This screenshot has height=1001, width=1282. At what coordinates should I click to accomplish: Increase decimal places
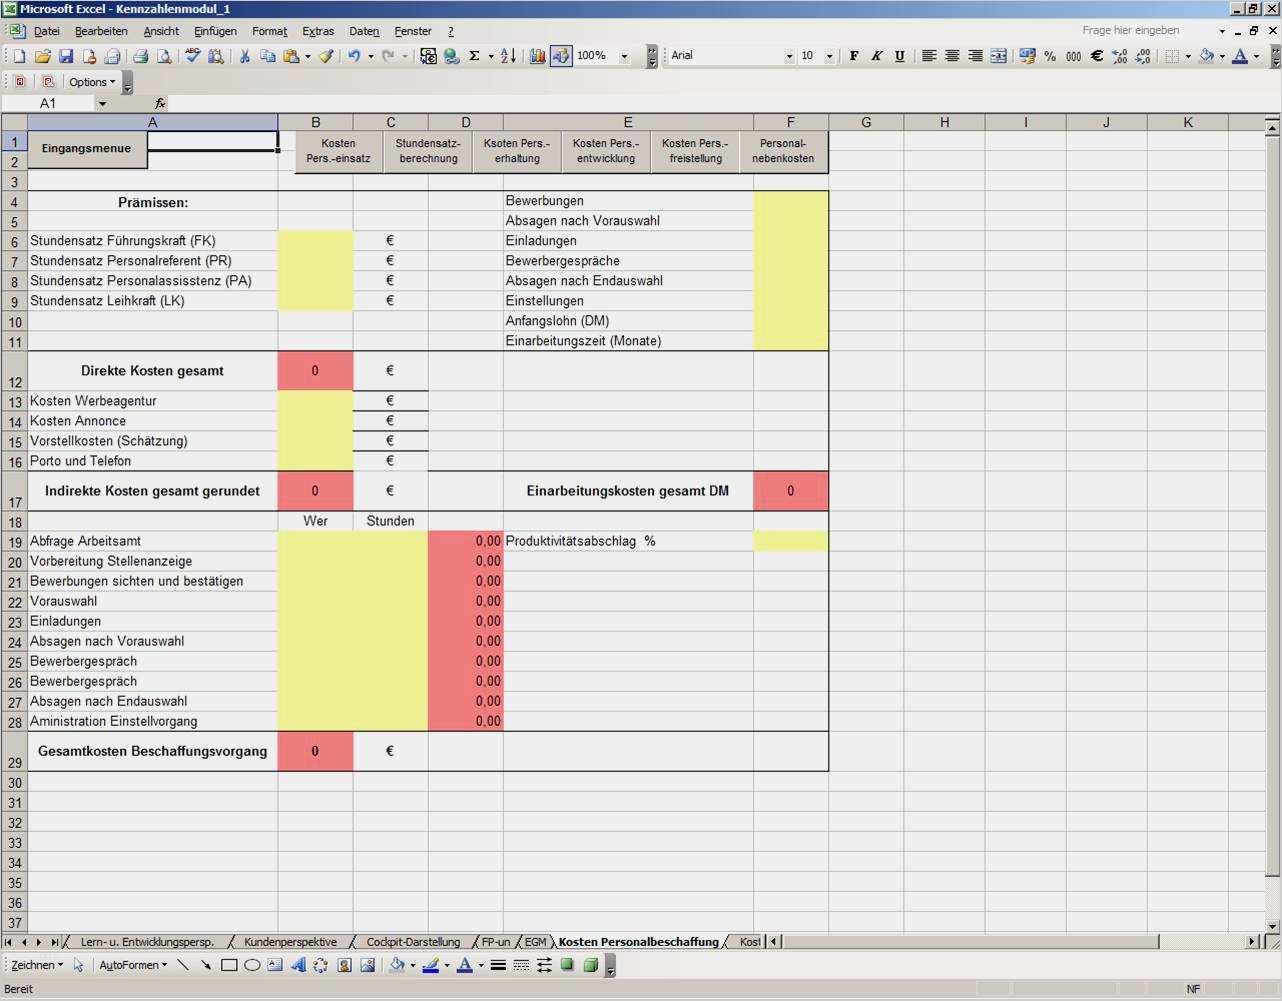point(1120,57)
